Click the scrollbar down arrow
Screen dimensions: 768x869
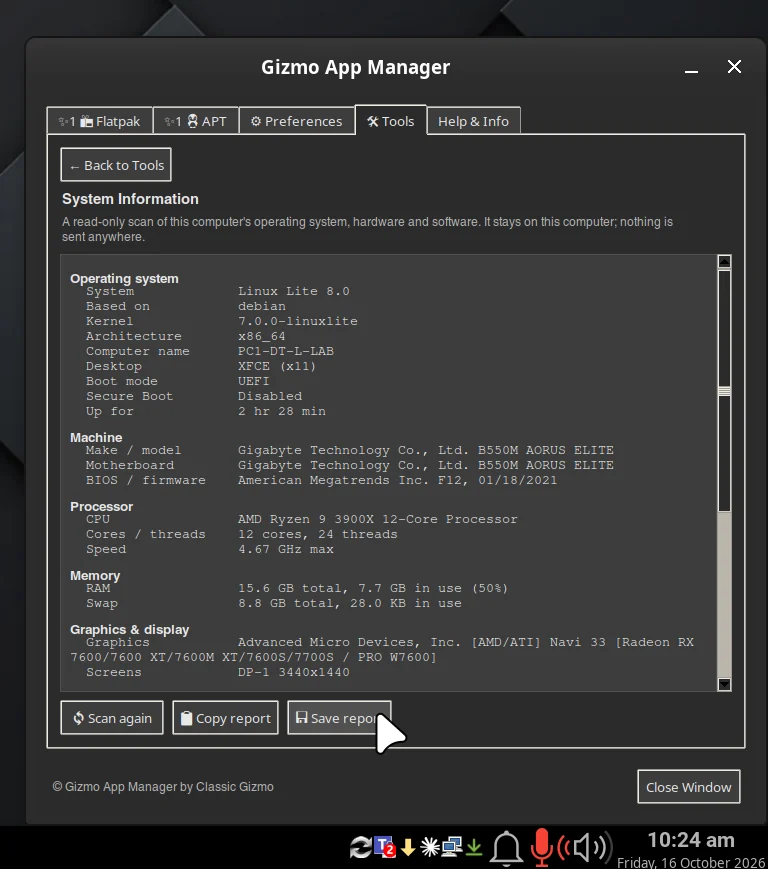pyautogui.click(x=724, y=684)
